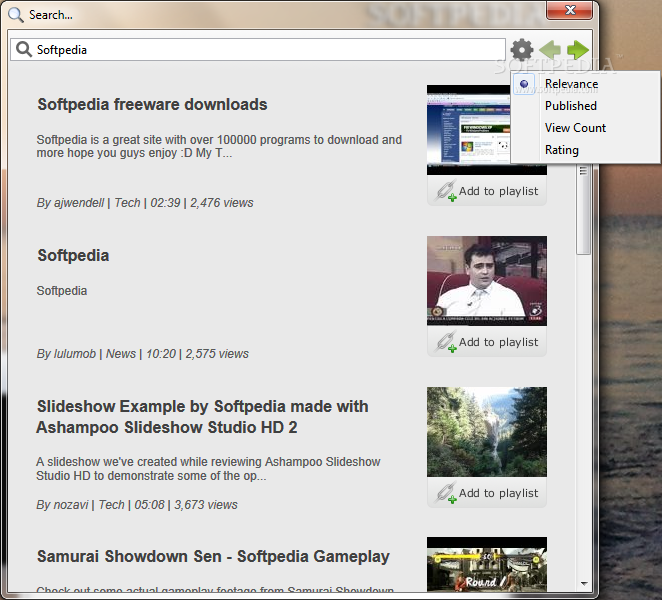Click into the Softpedia search input field
Screen dimensions: 662x600
tap(258, 49)
